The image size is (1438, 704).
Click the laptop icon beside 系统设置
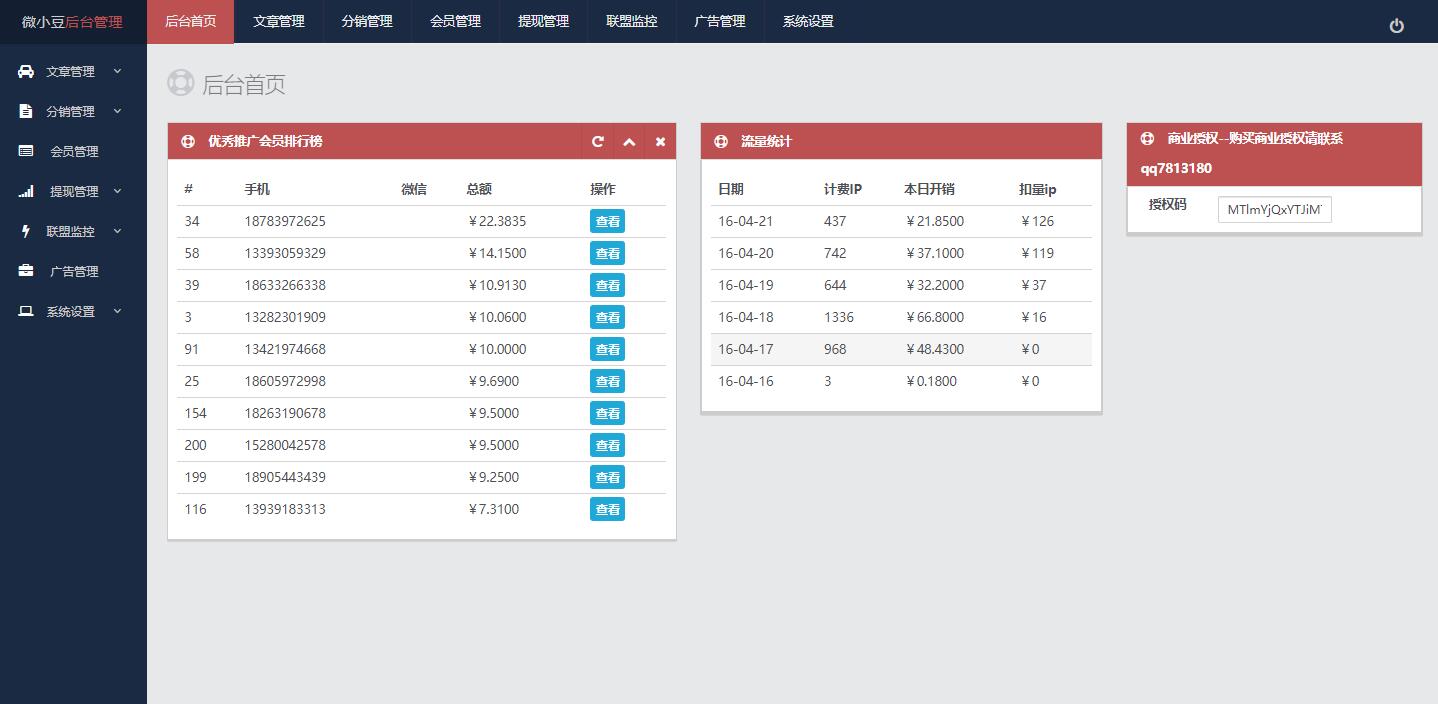tap(26, 312)
